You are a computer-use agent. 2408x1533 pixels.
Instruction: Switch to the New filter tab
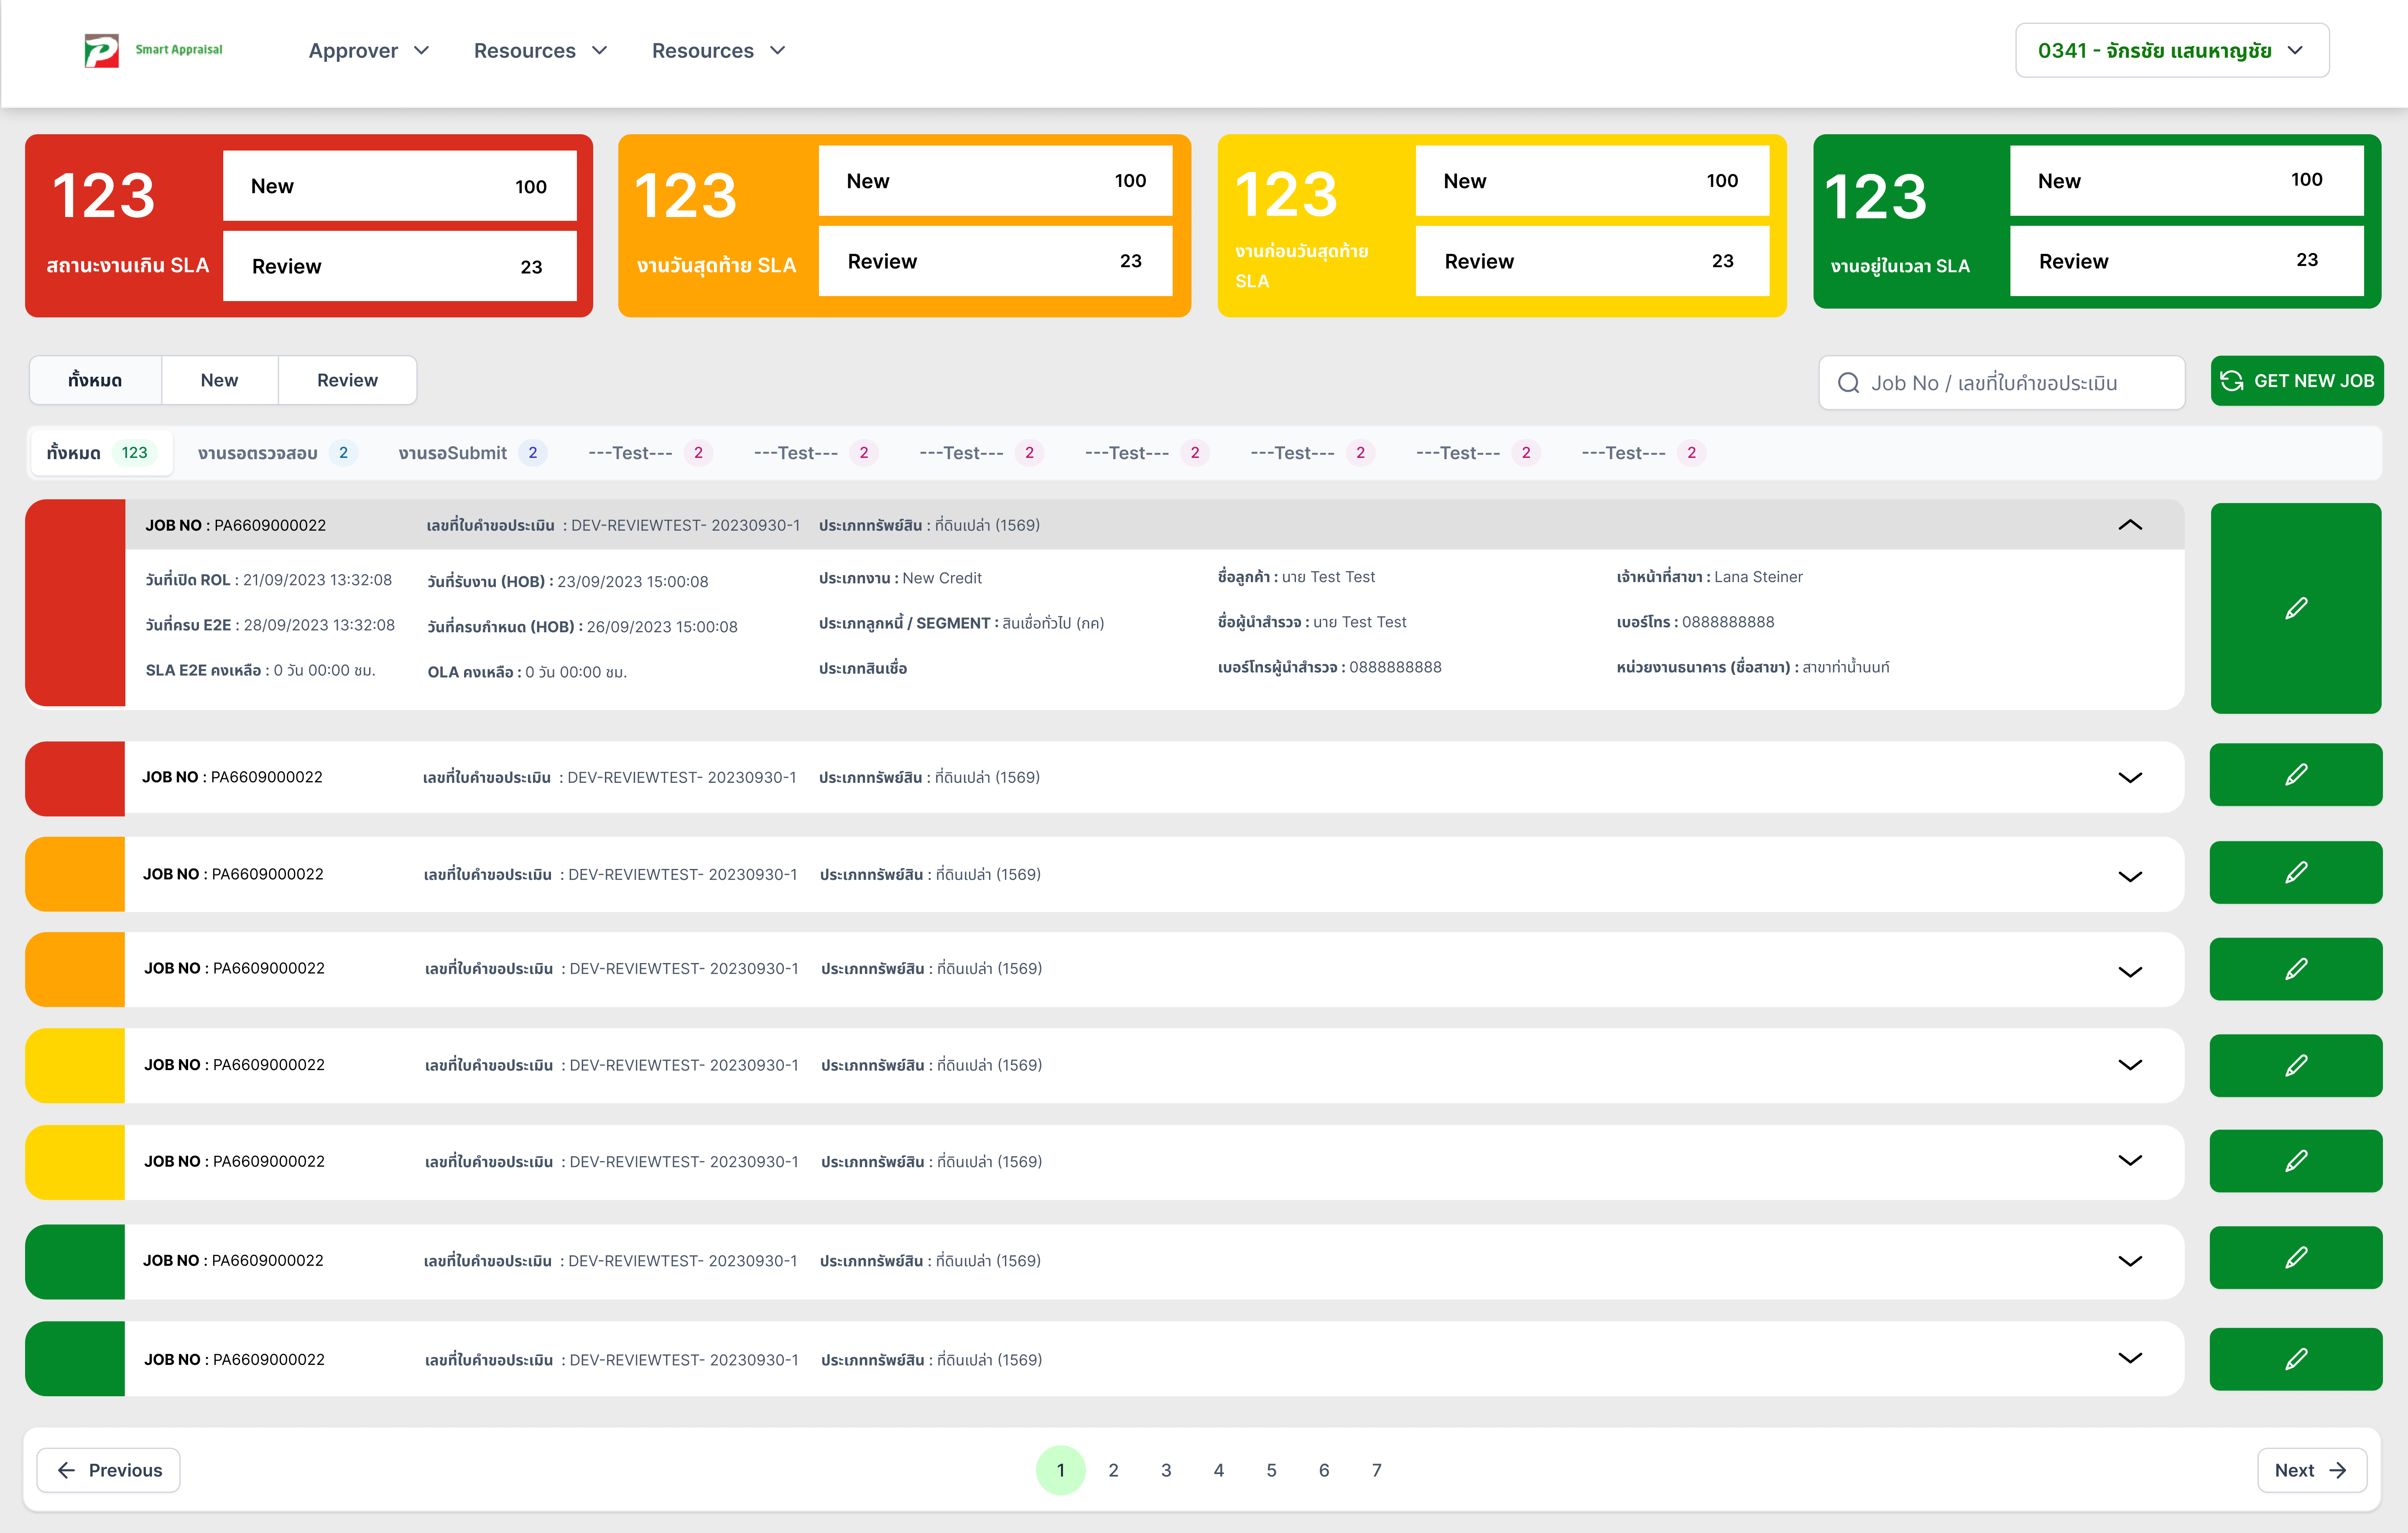219,380
